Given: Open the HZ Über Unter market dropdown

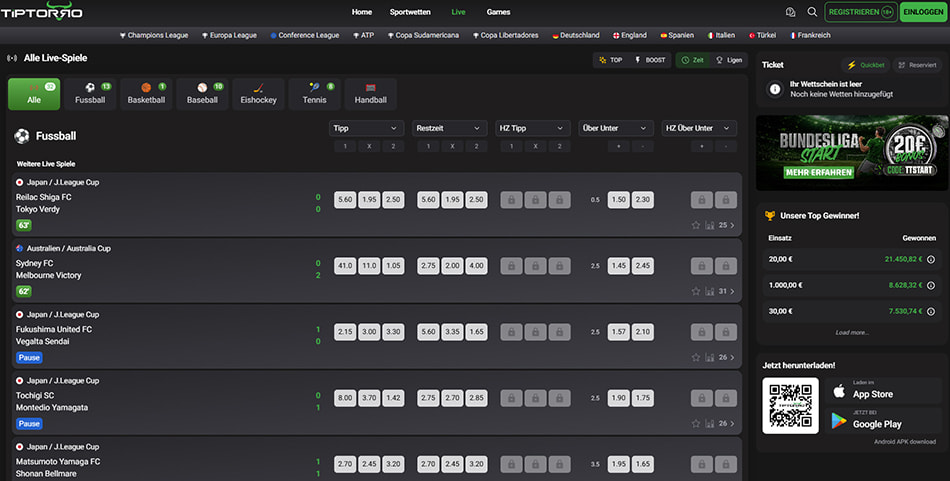Looking at the screenshot, I should (x=699, y=128).
